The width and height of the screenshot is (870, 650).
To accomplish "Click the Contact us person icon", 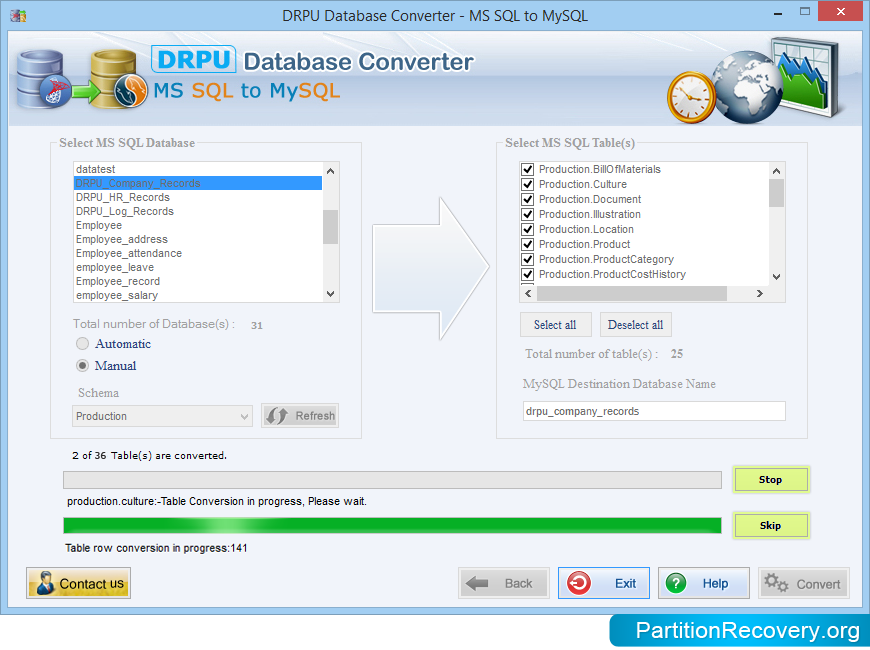I will (x=44, y=584).
